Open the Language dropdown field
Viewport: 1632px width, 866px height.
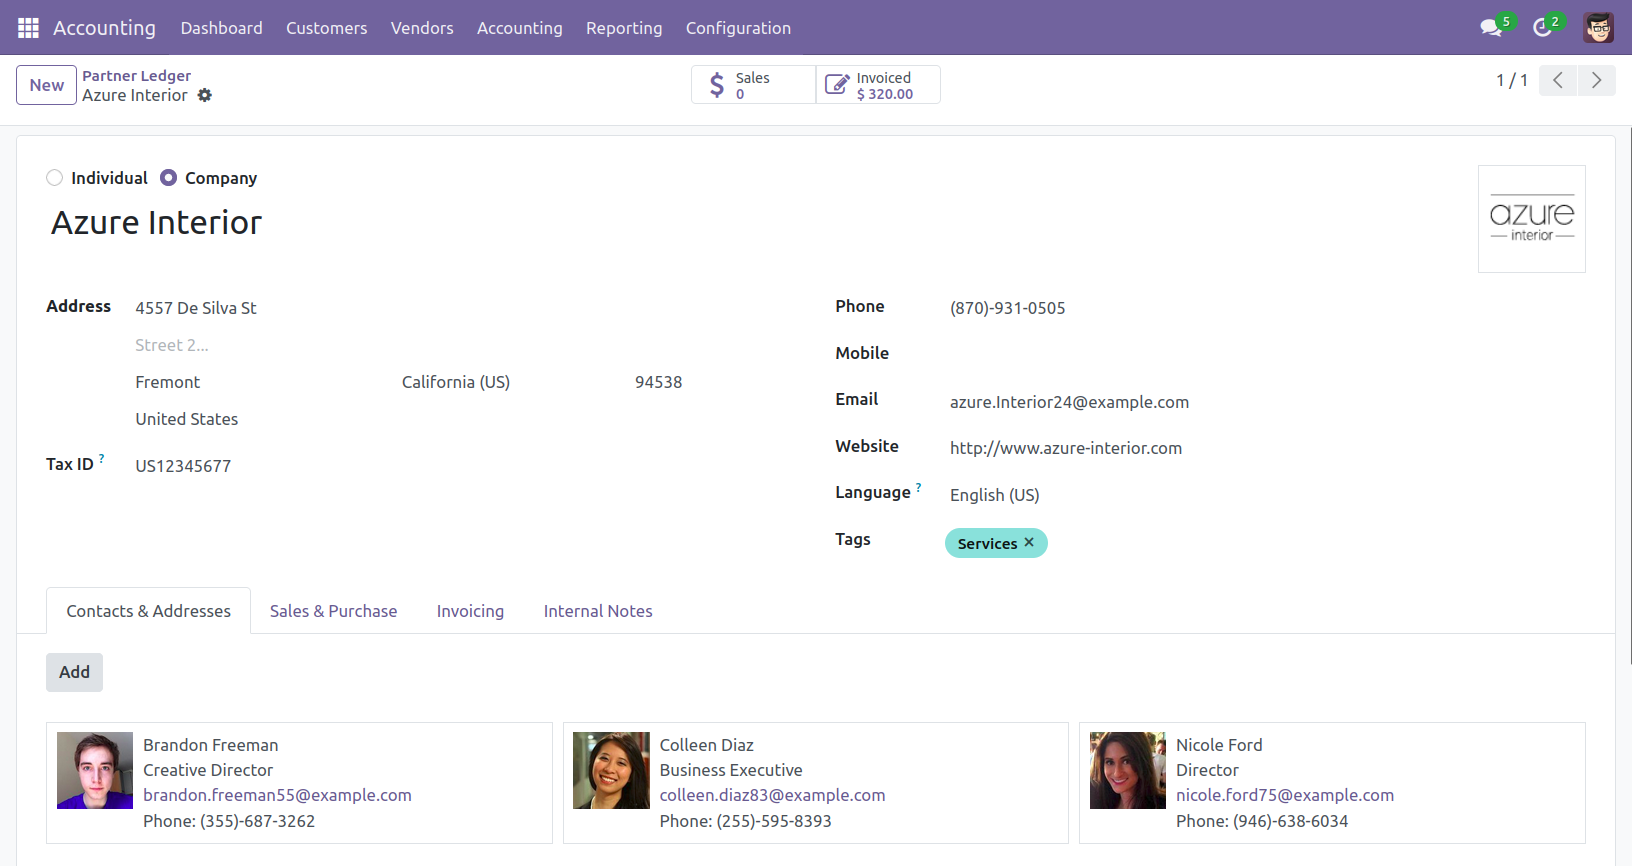pyautogui.click(x=1100, y=495)
